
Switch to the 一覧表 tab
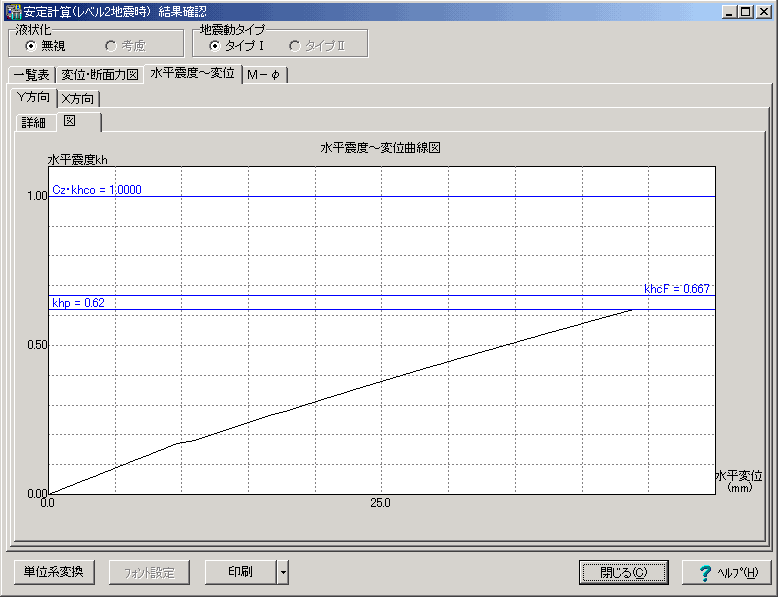tap(31, 74)
